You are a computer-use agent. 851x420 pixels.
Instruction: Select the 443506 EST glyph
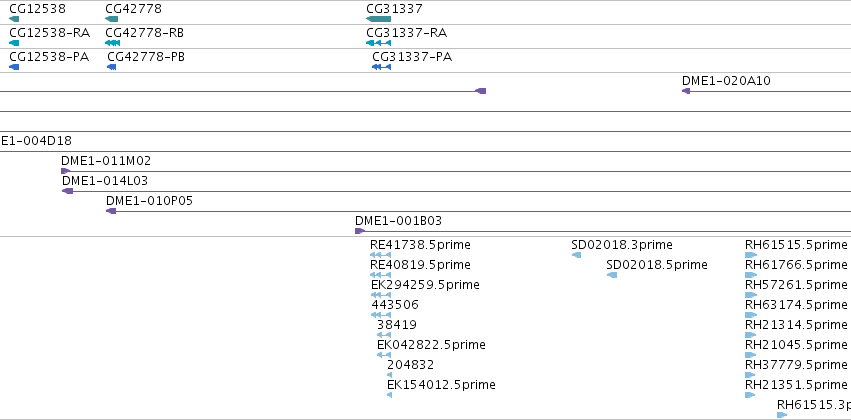(x=381, y=315)
